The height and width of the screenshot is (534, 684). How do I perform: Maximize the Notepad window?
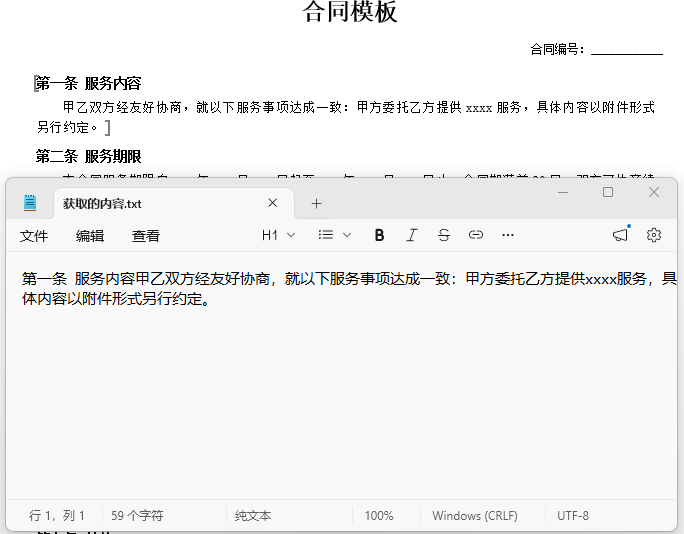tap(608, 192)
